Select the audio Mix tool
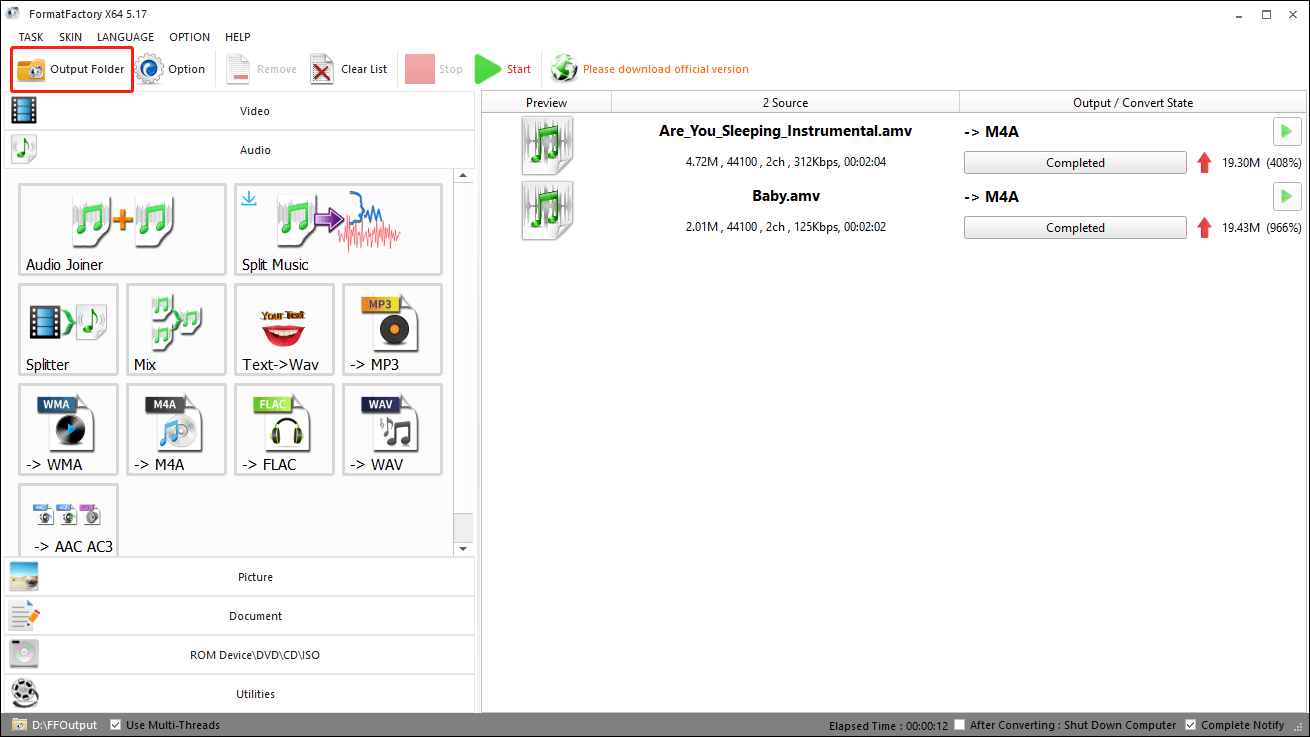1310x737 pixels. (176, 329)
